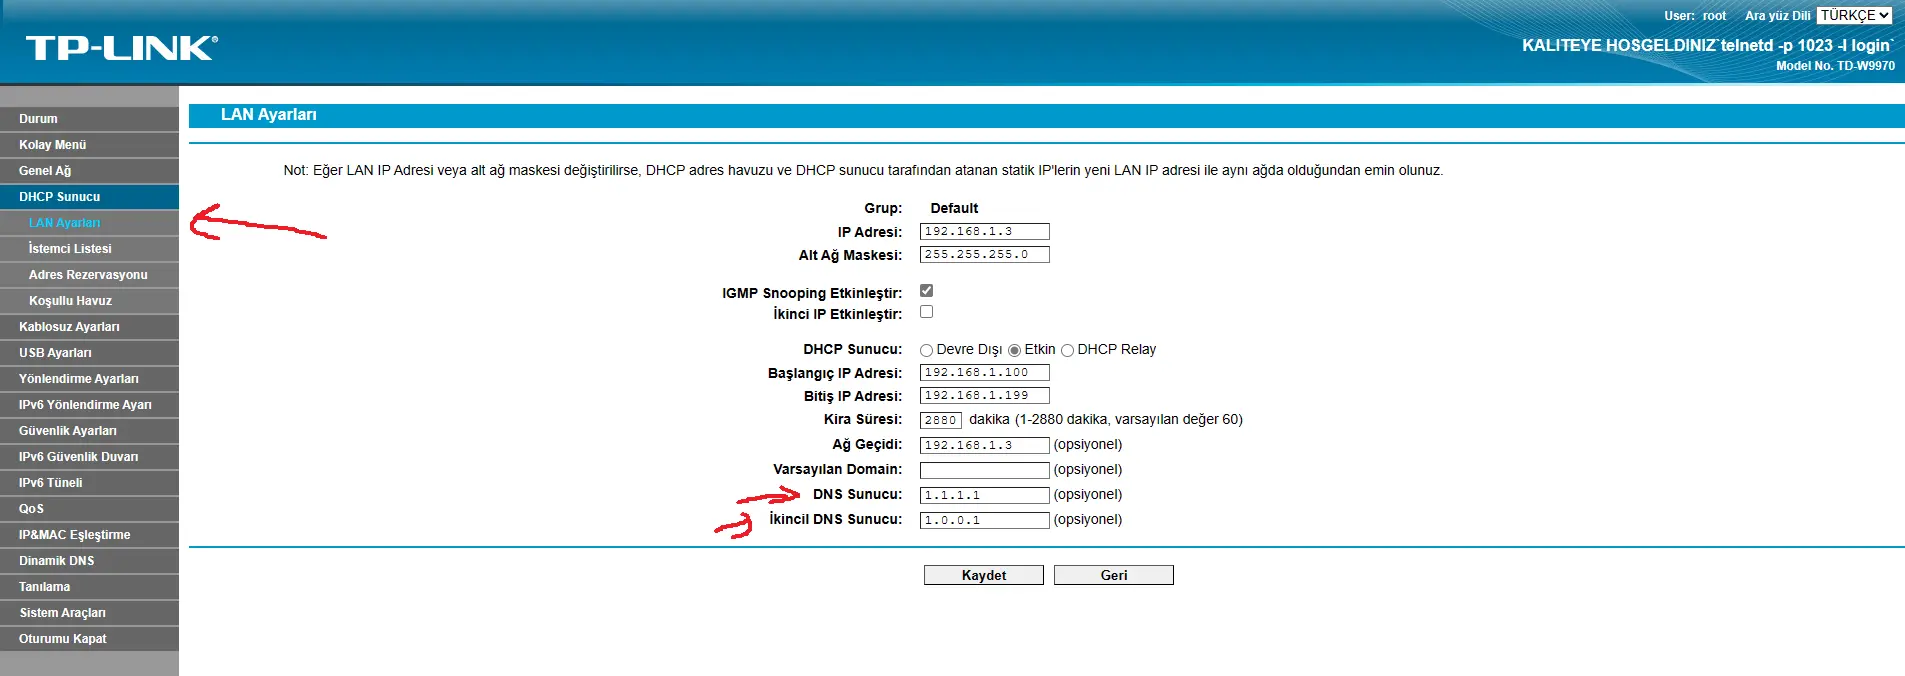Screen dimensions: 1905x676
Task: Open Koşullu Havuz submenu
Action: click(89, 301)
